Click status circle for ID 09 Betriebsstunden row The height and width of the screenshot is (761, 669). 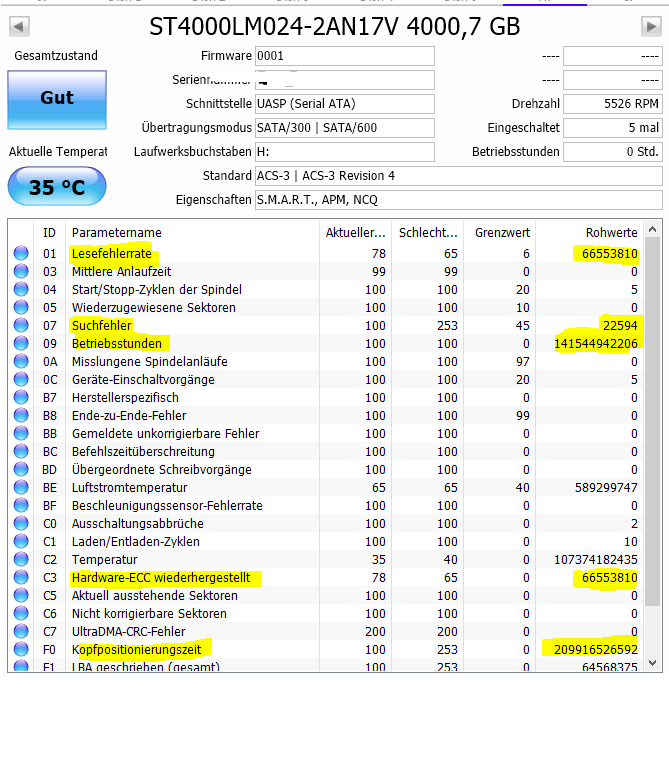pyautogui.click(x=21, y=343)
